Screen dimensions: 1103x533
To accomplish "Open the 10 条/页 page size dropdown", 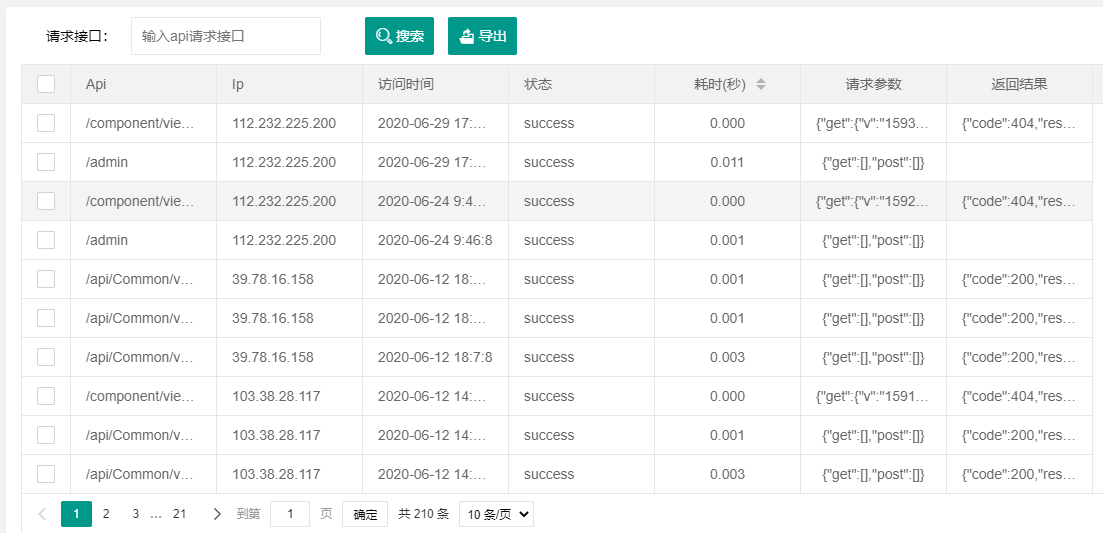I will pos(496,514).
